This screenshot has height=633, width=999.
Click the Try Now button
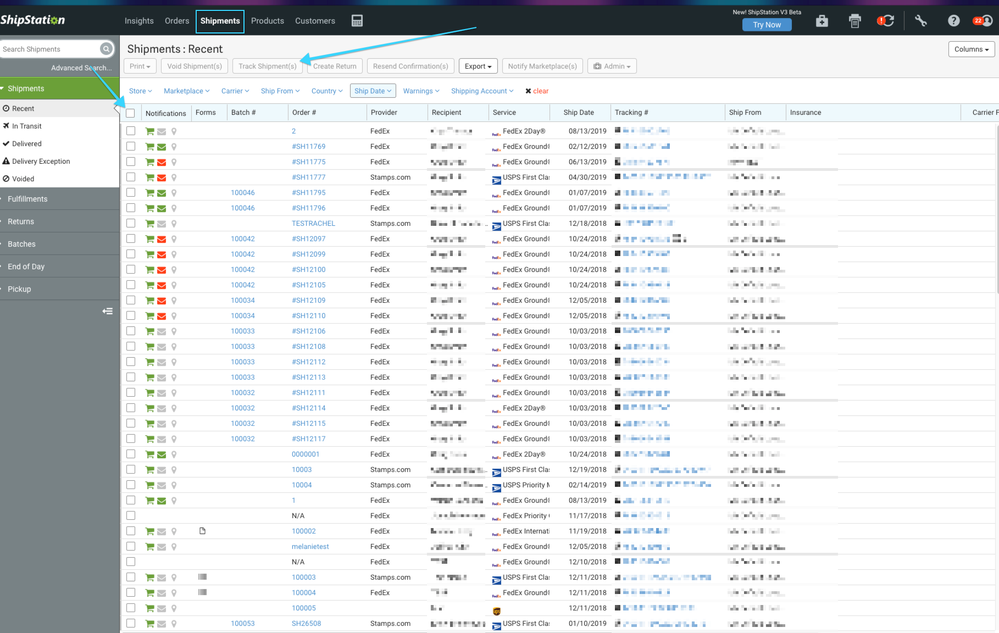tap(766, 24)
